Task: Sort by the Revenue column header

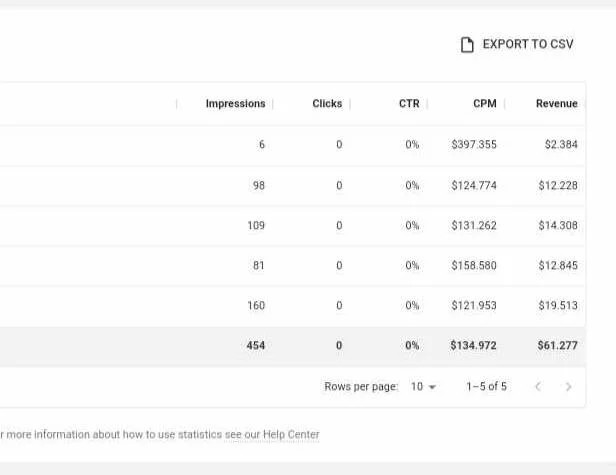Action: pyautogui.click(x=556, y=104)
